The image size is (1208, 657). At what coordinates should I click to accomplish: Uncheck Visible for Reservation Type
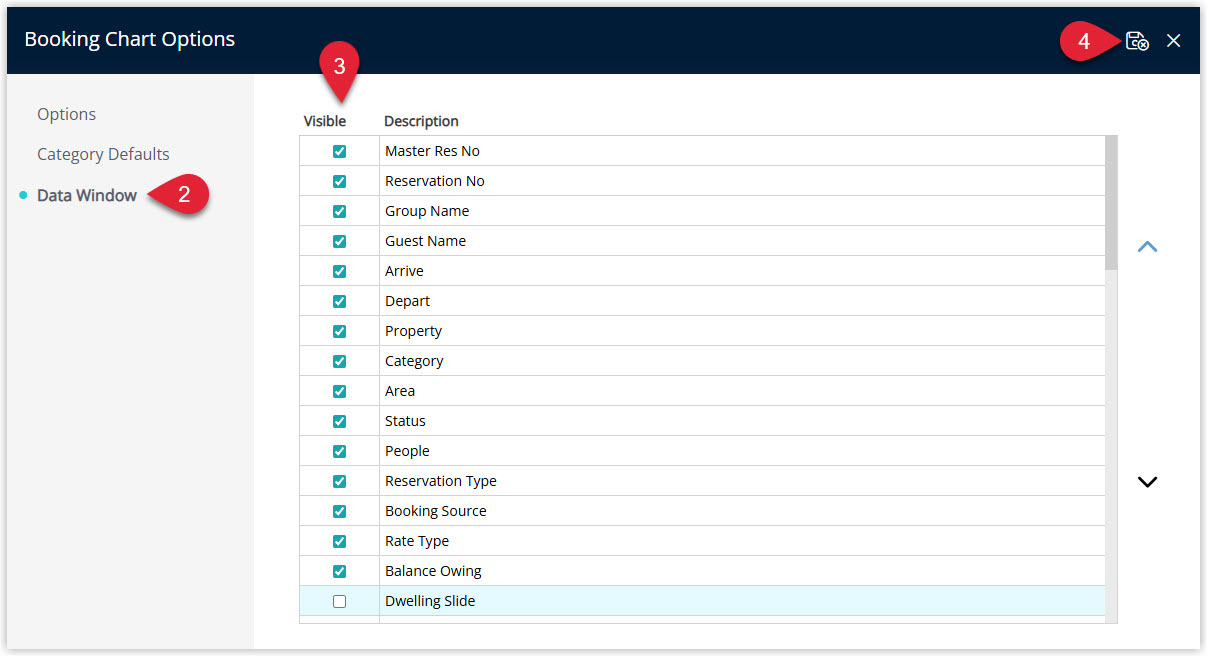pos(339,481)
